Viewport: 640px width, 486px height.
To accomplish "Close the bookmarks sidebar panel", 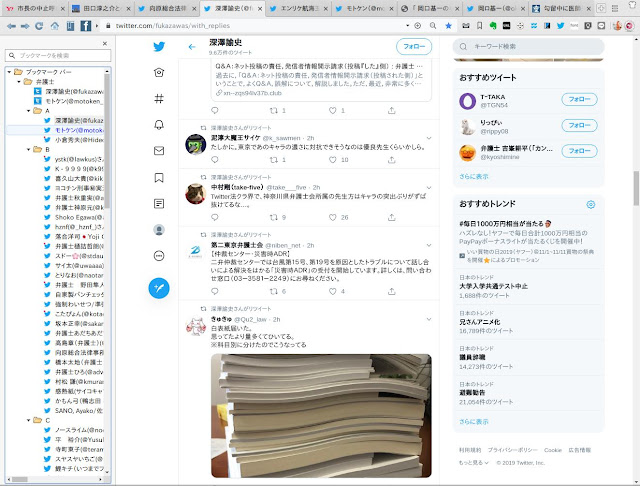I will point(105,43).
